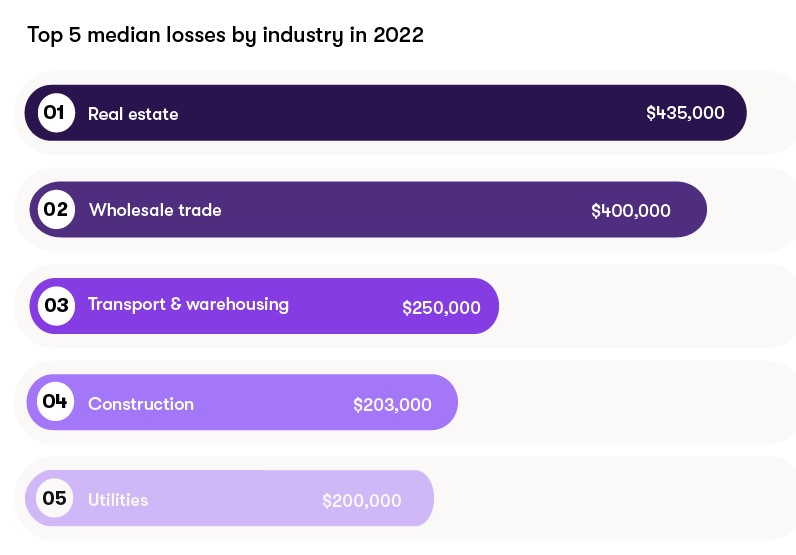This screenshot has width=796, height=555.
Task: Select the $203,000 loss value
Action: pyautogui.click(x=392, y=405)
